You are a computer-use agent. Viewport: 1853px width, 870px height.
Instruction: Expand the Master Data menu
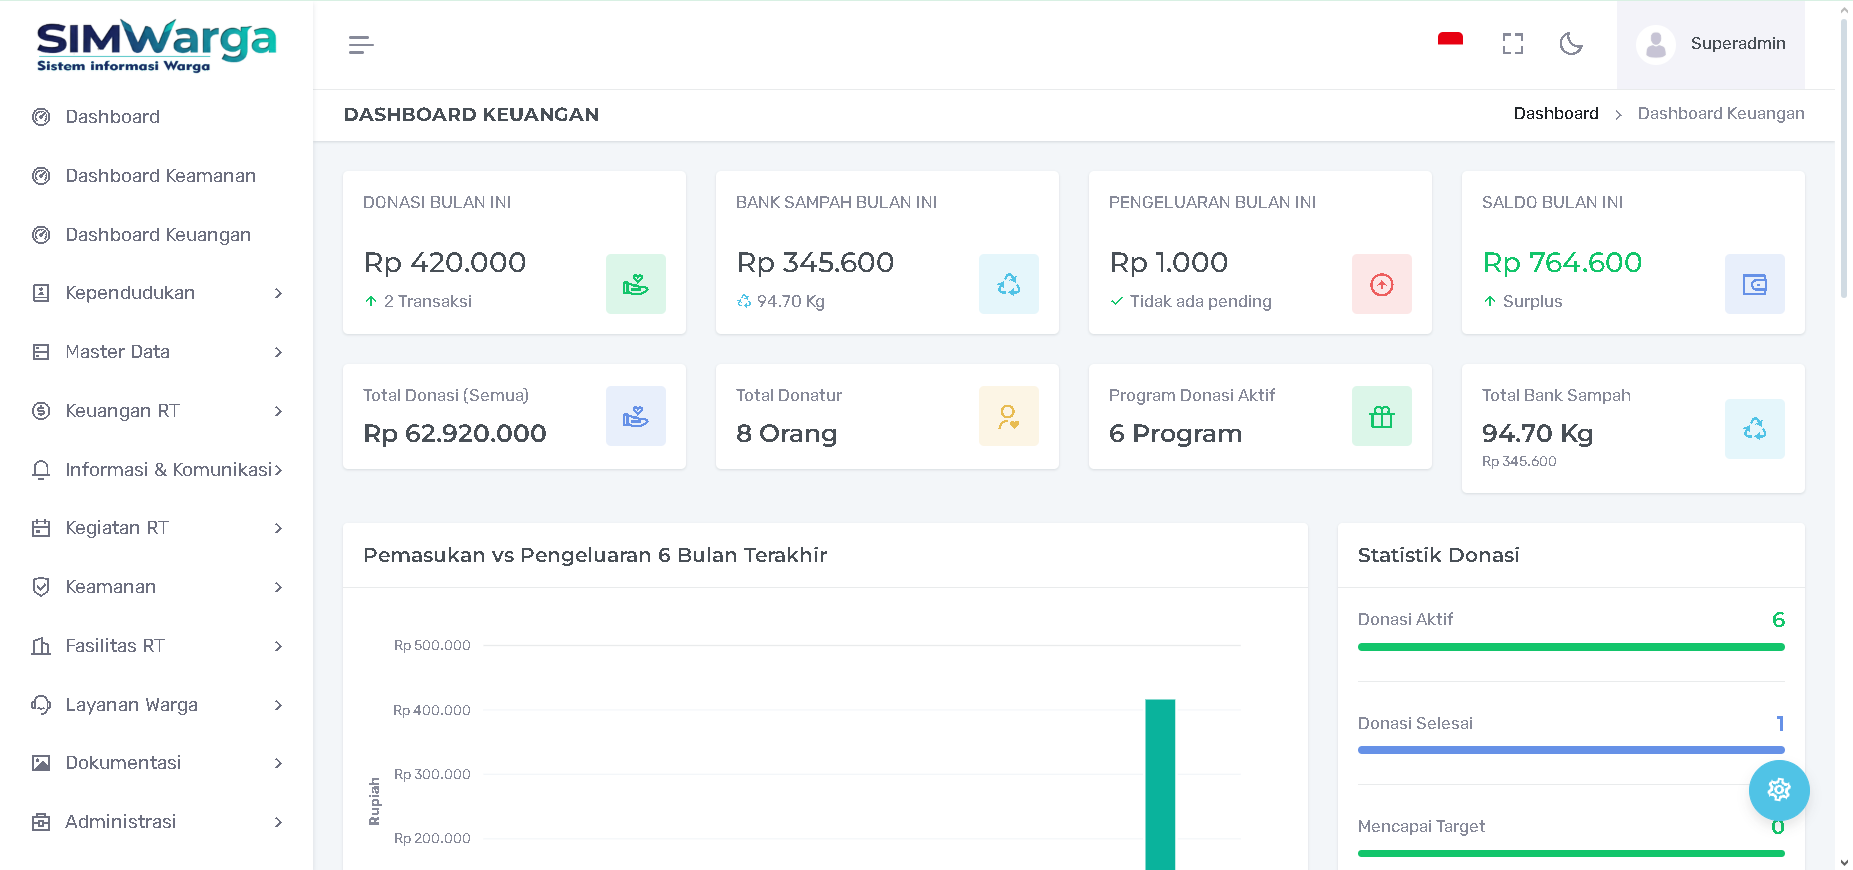tap(157, 352)
